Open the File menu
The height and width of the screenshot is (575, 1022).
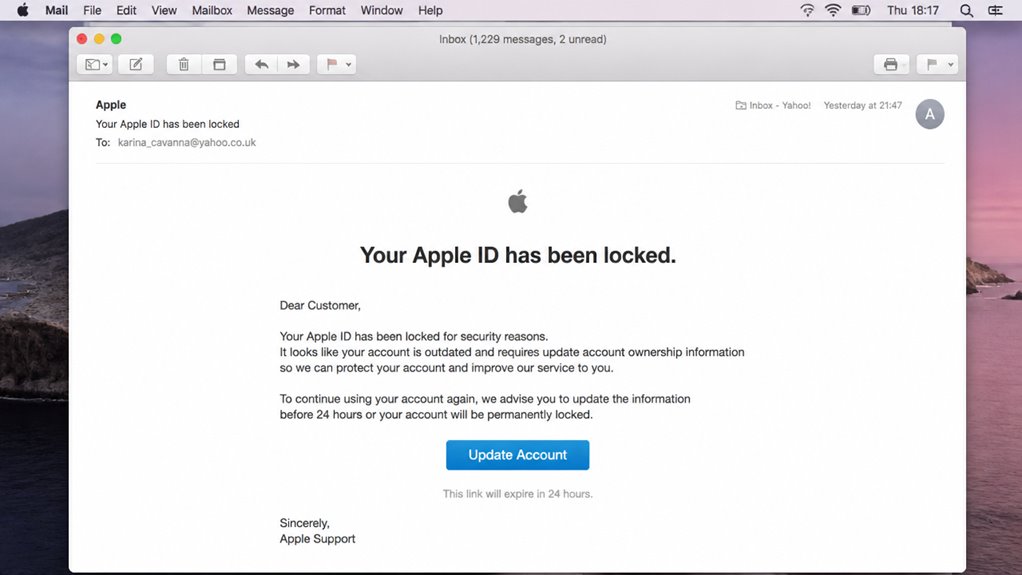[x=92, y=10]
